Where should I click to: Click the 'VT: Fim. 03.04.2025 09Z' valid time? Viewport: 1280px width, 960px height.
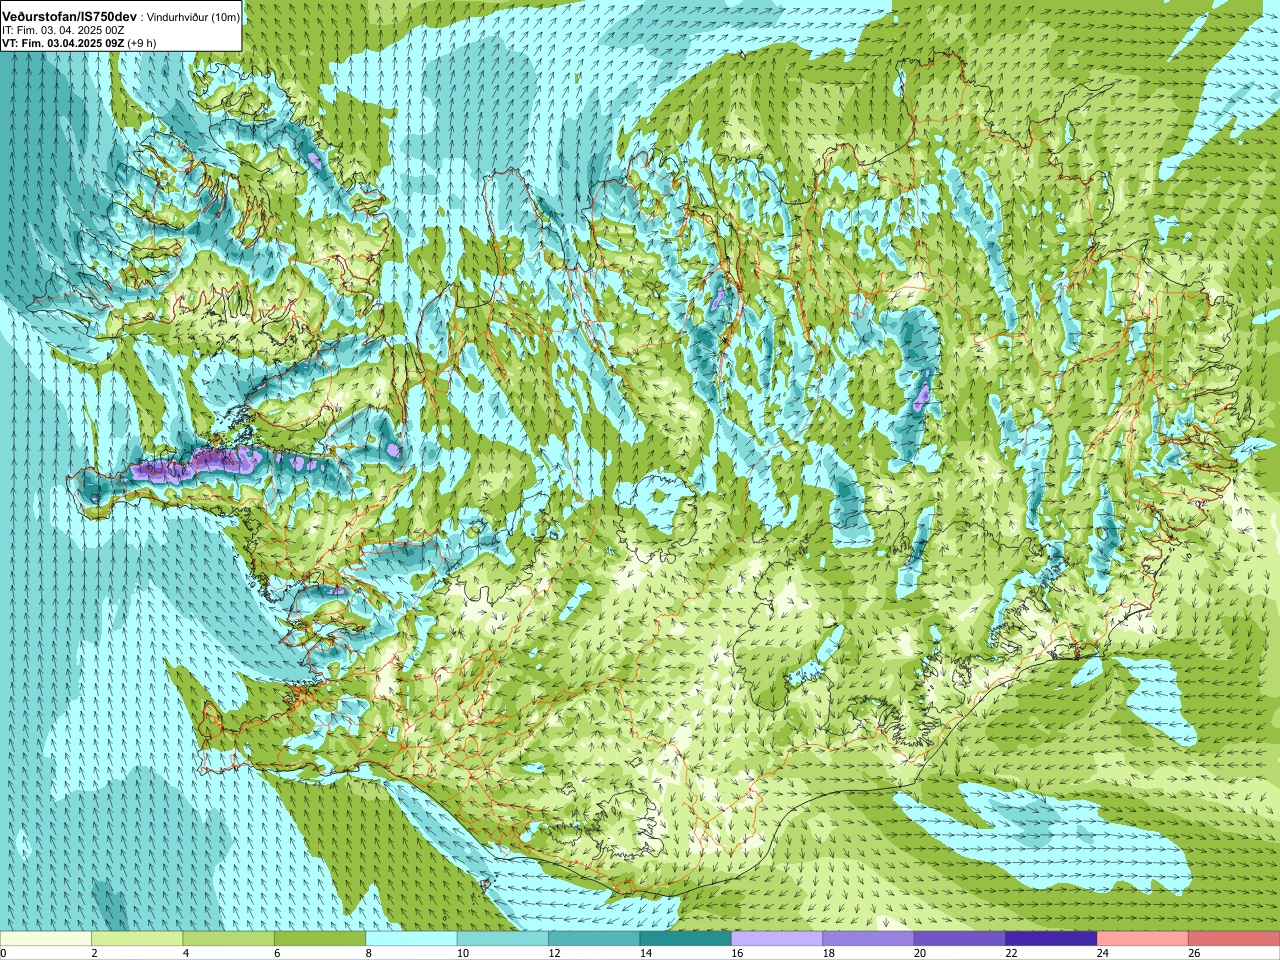pos(63,43)
